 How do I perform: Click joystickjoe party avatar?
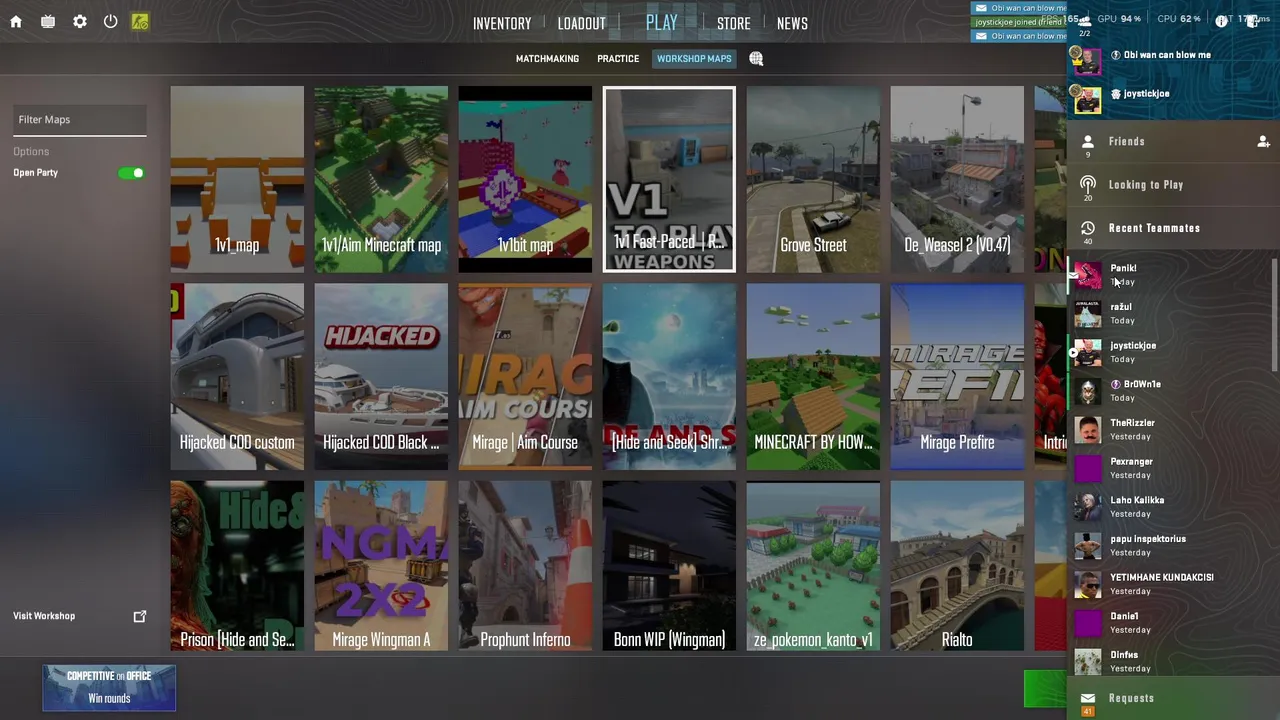[x=1088, y=100]
